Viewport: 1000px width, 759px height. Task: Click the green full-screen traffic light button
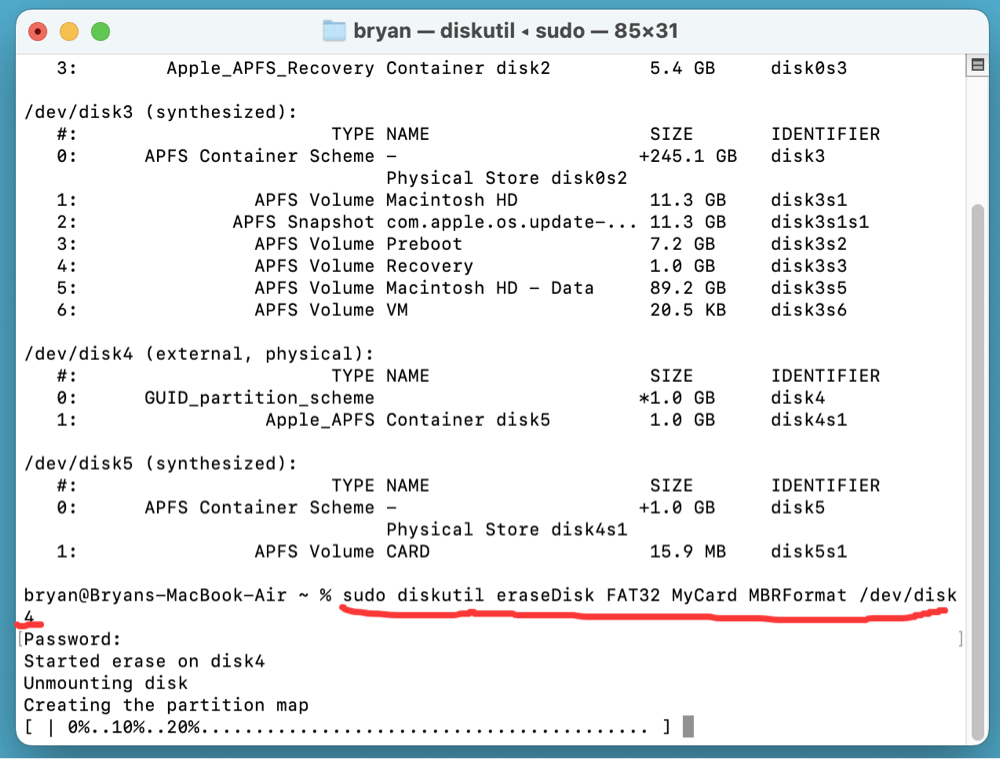pyautogui.click(x=100, y=31)
